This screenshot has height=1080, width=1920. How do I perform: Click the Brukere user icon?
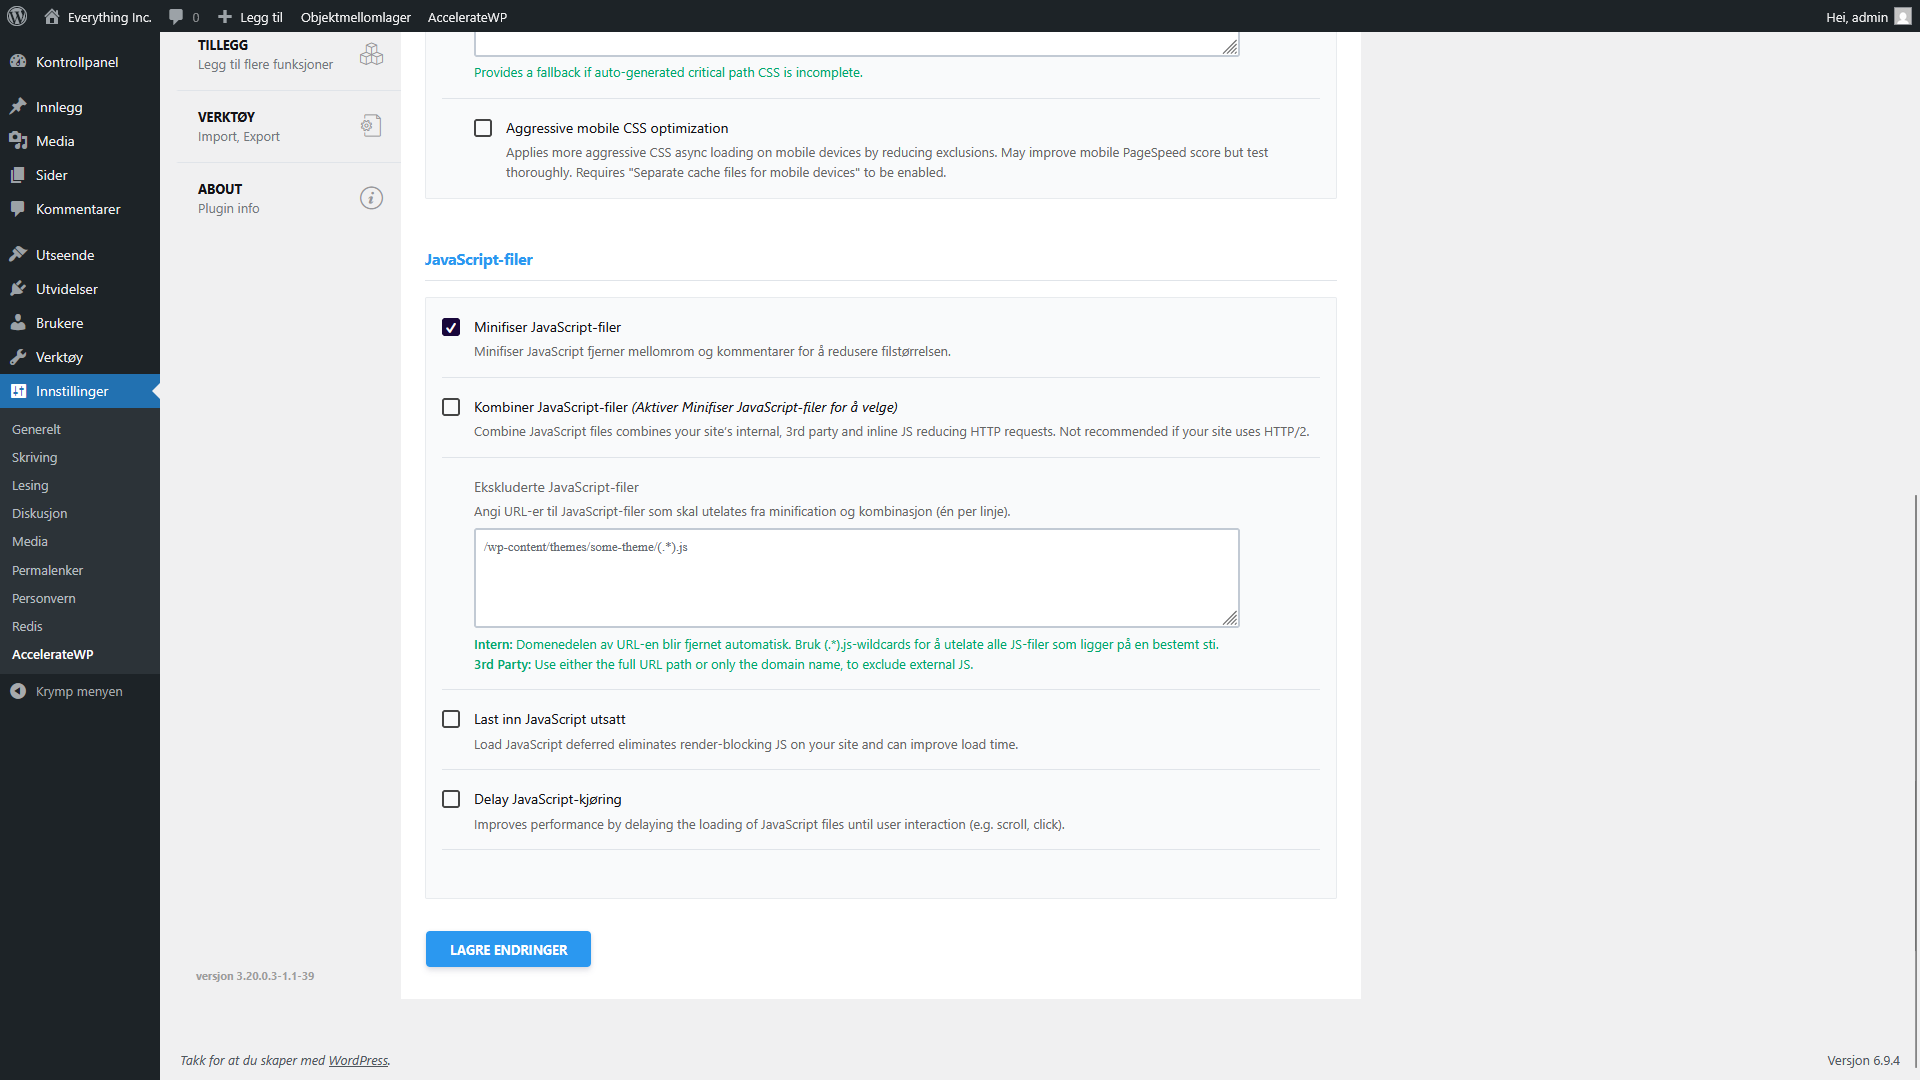pyautogui.click(x=18, y=322)
